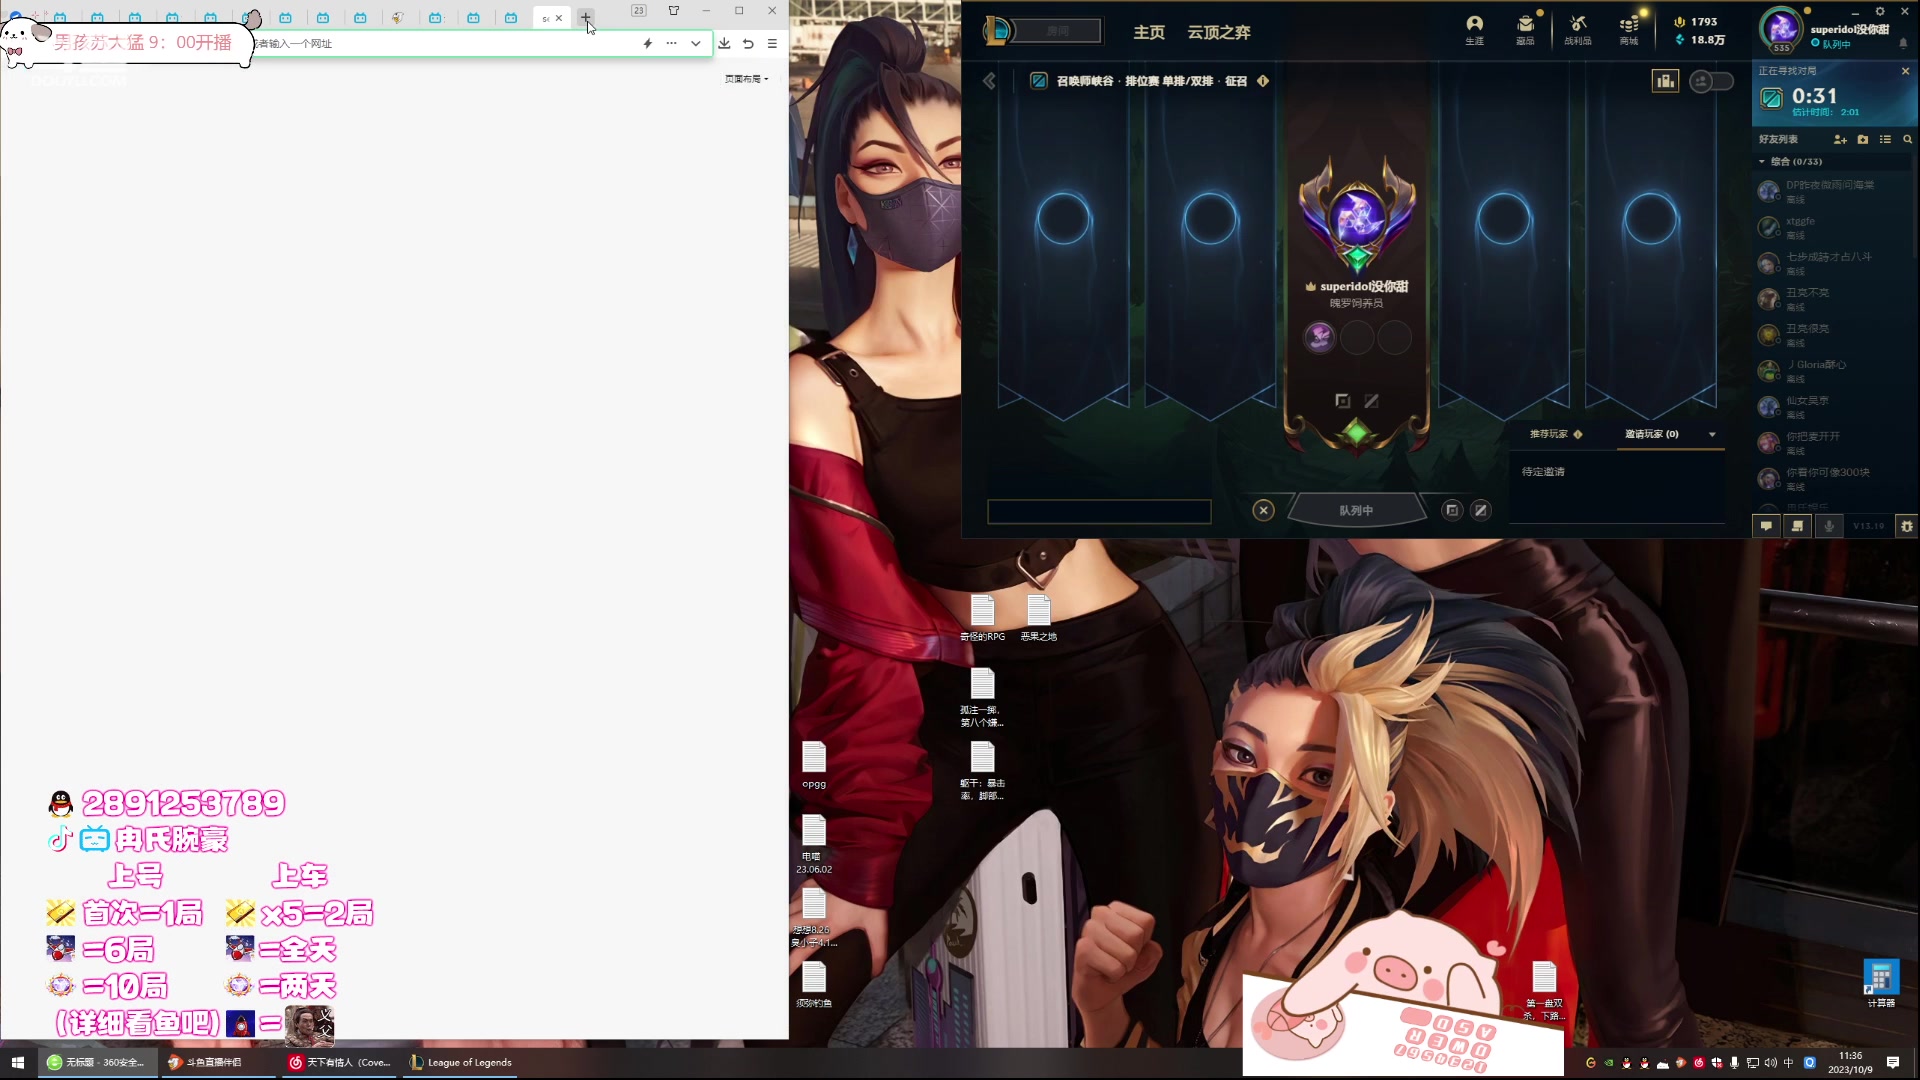
Task: Select the filled honor/token slot under player name
Action: (1319, 337)
